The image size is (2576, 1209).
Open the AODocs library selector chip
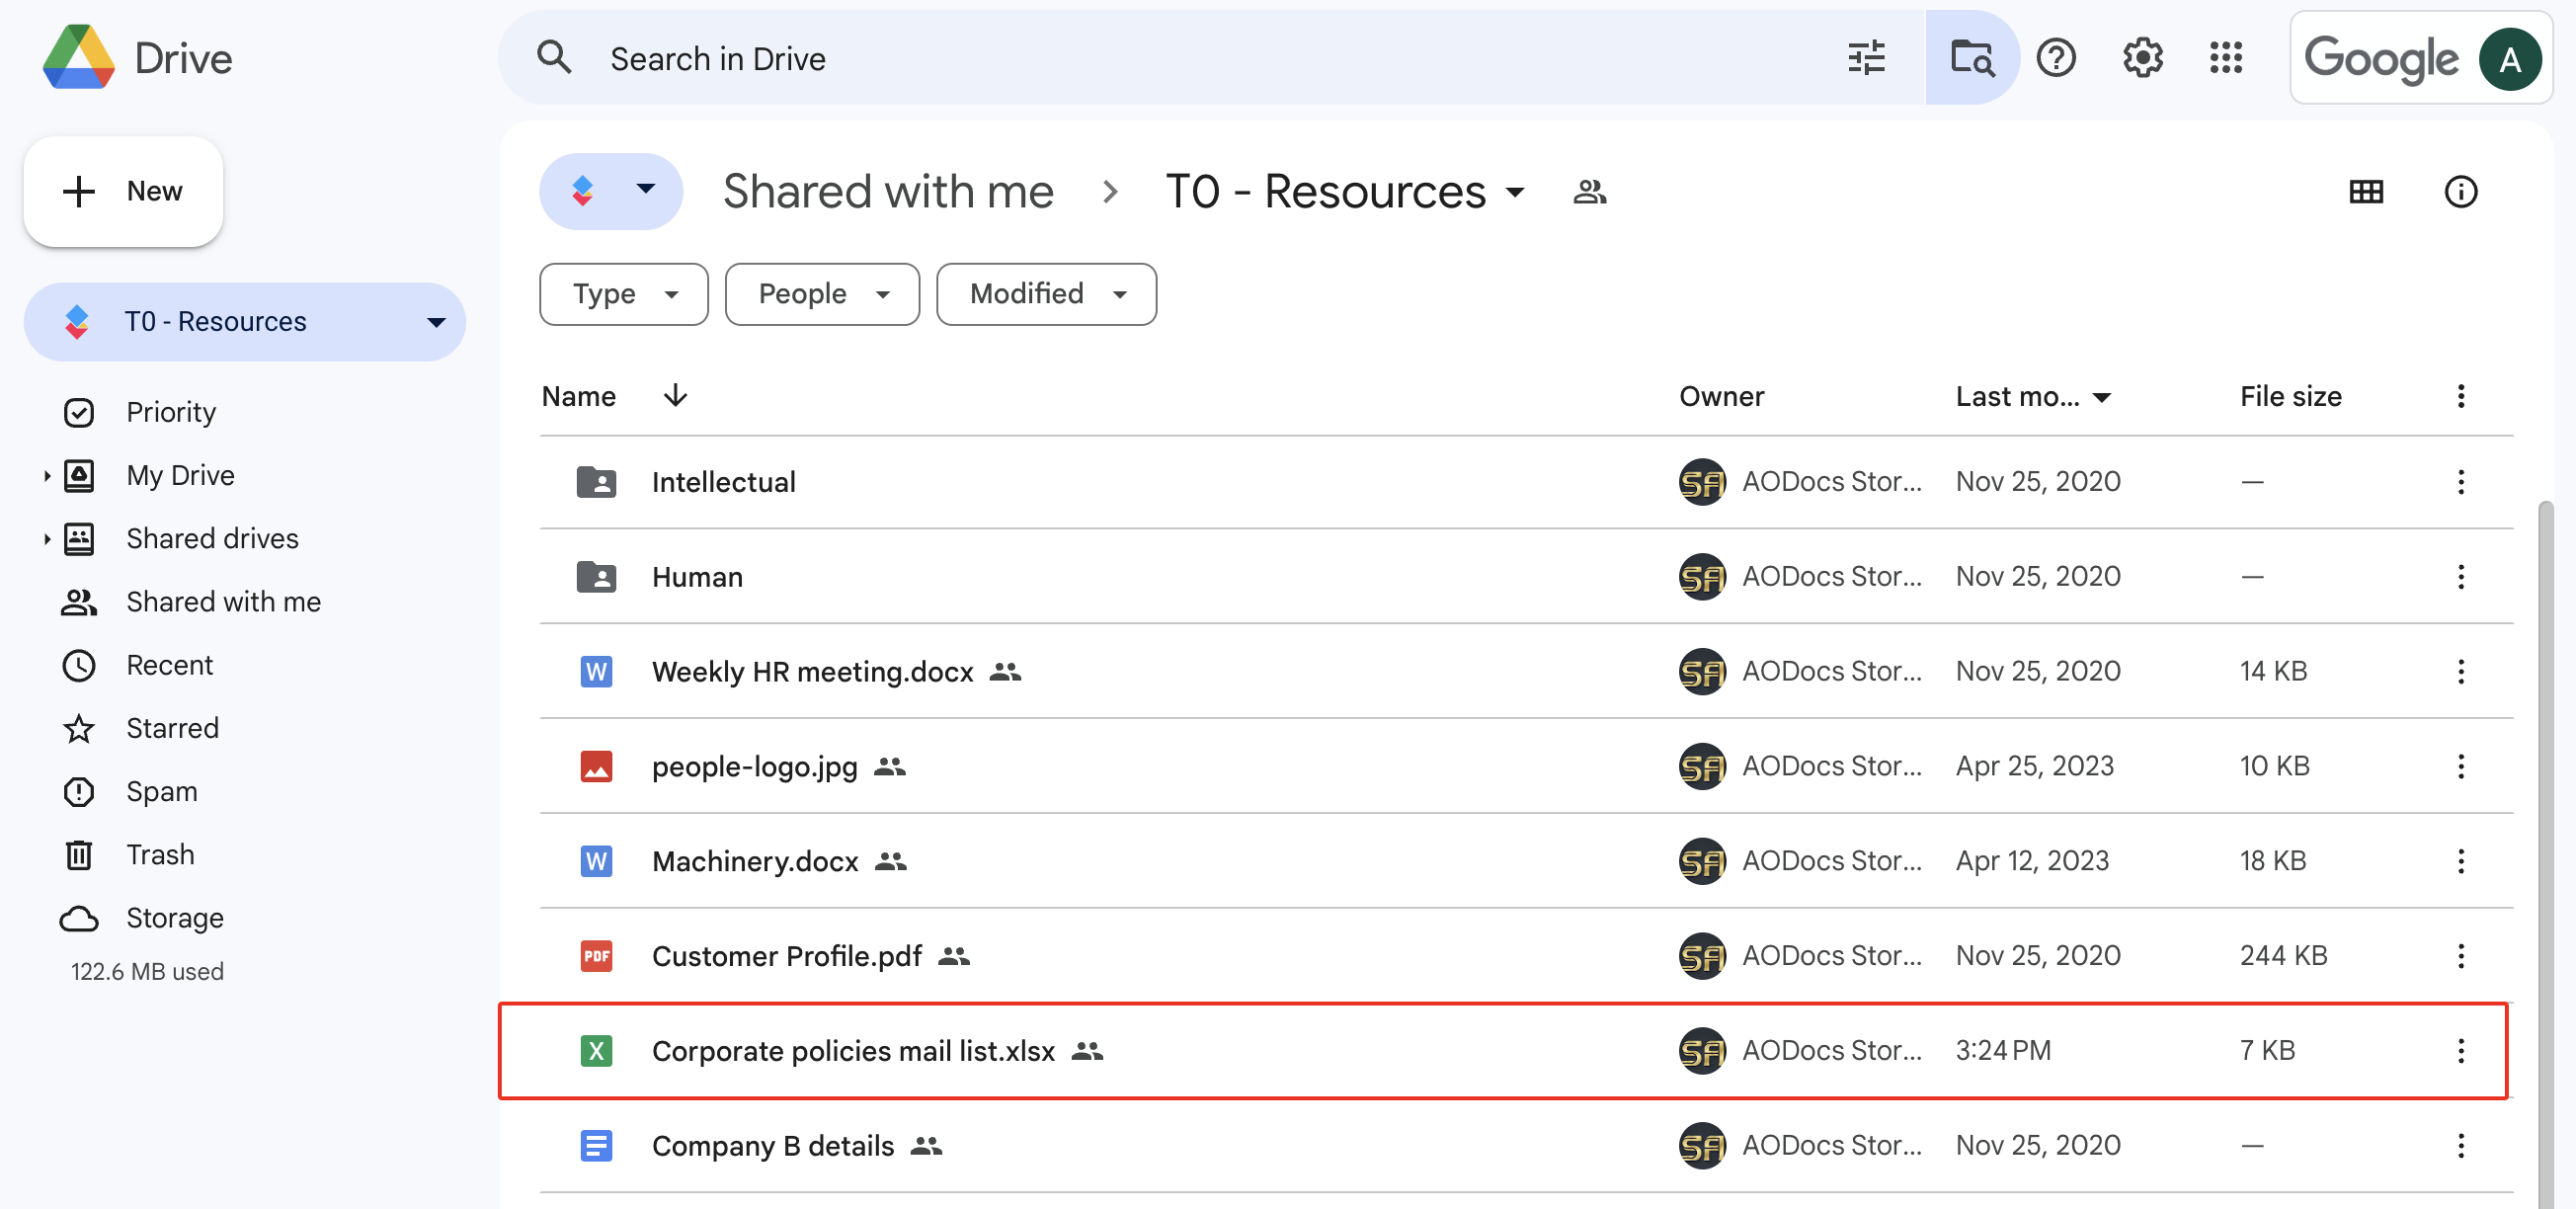coord(610,191)
